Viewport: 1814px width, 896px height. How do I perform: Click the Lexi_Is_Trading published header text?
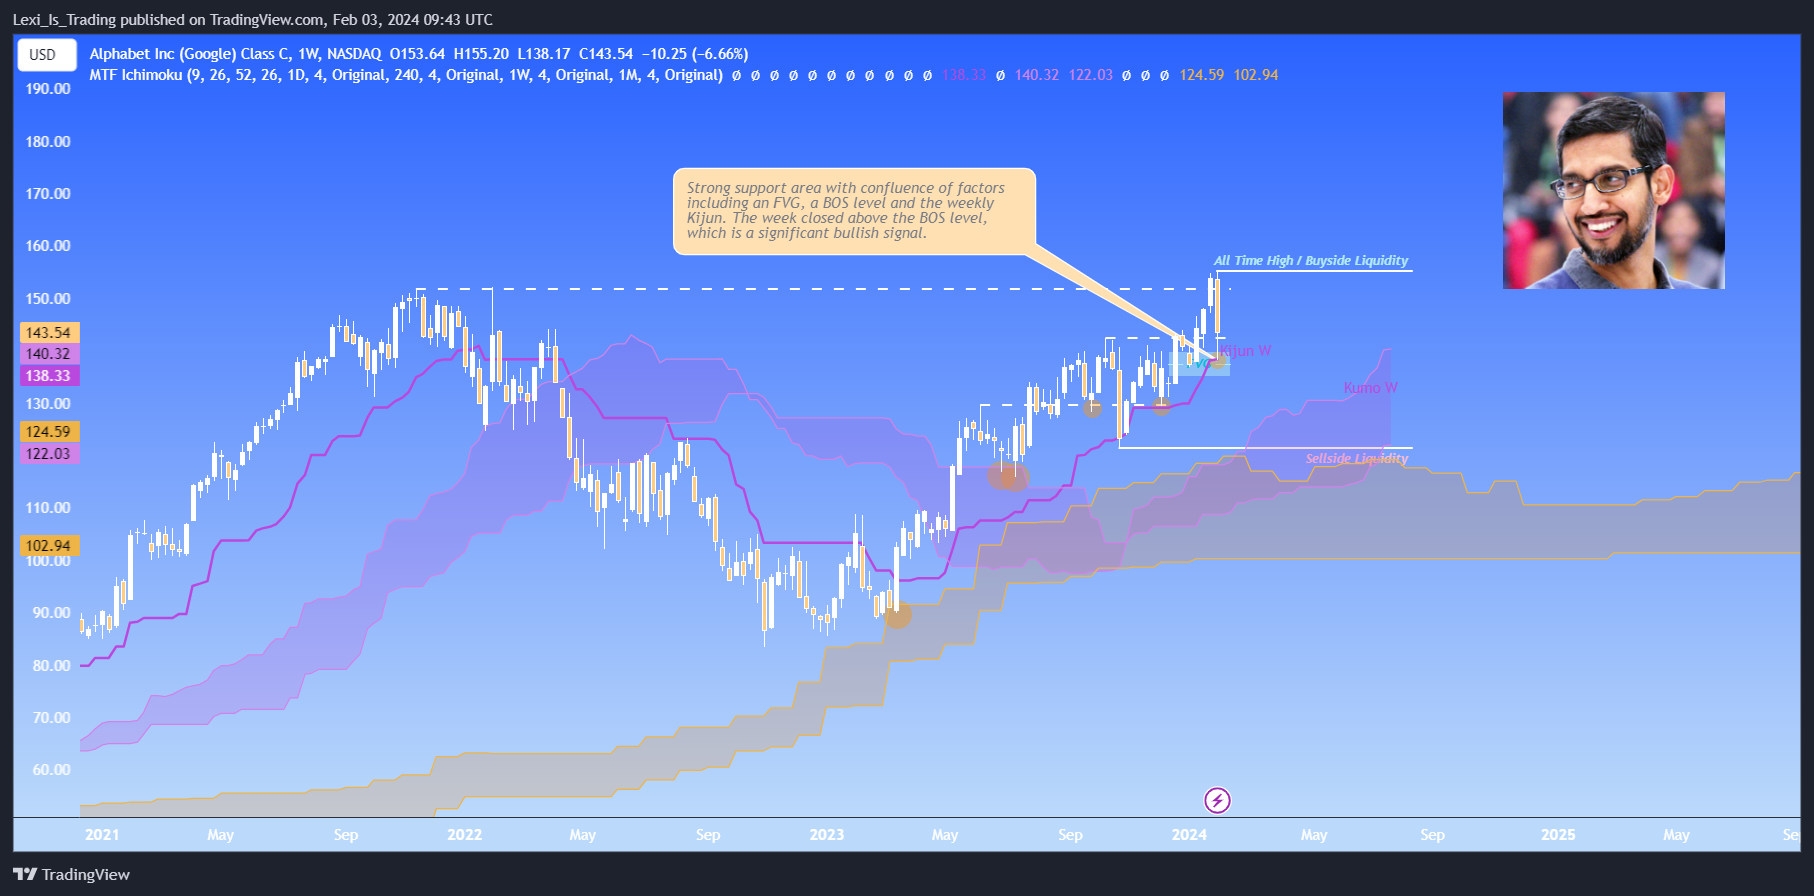(252, 19)
